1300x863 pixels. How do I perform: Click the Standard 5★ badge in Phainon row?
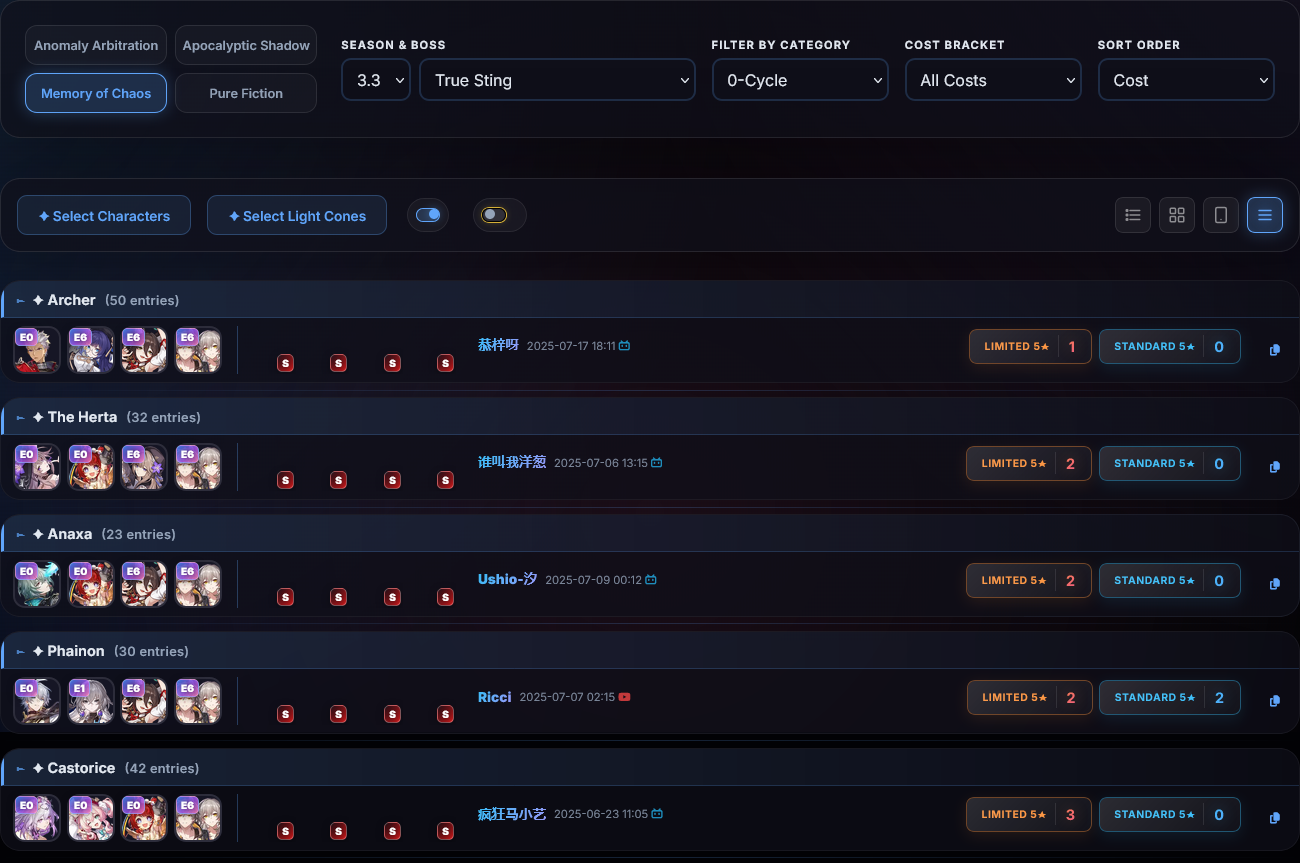tap(1170, 698)
